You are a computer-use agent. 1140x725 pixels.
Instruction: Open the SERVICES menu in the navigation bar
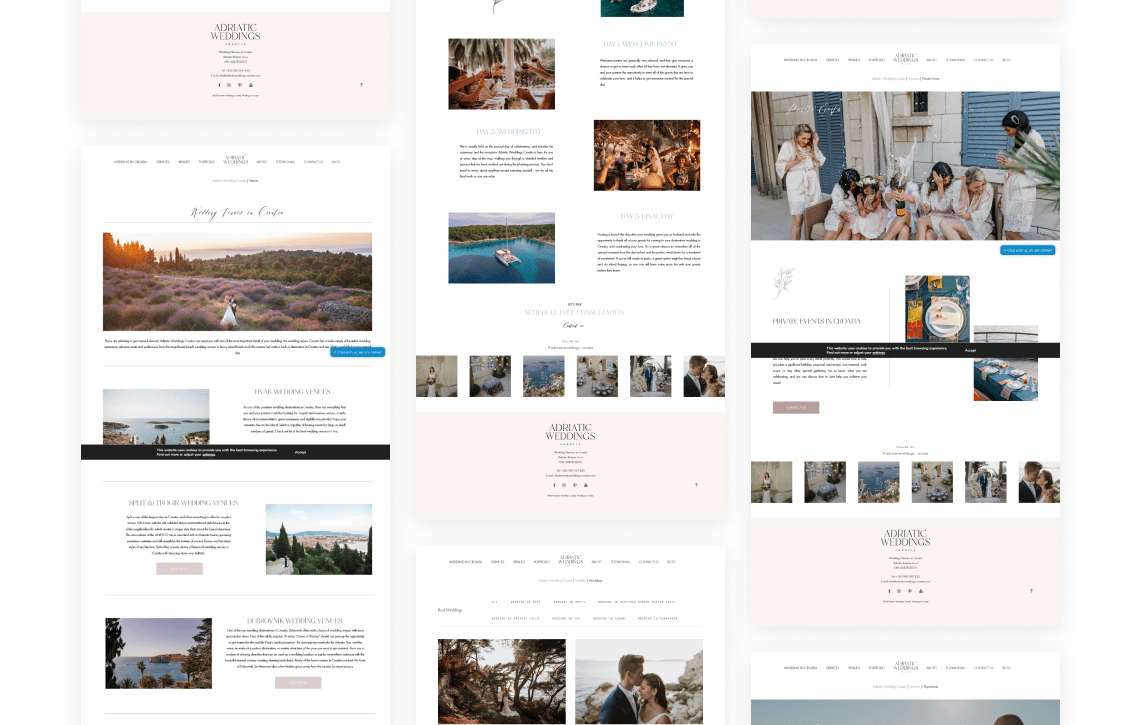(163, 161)
